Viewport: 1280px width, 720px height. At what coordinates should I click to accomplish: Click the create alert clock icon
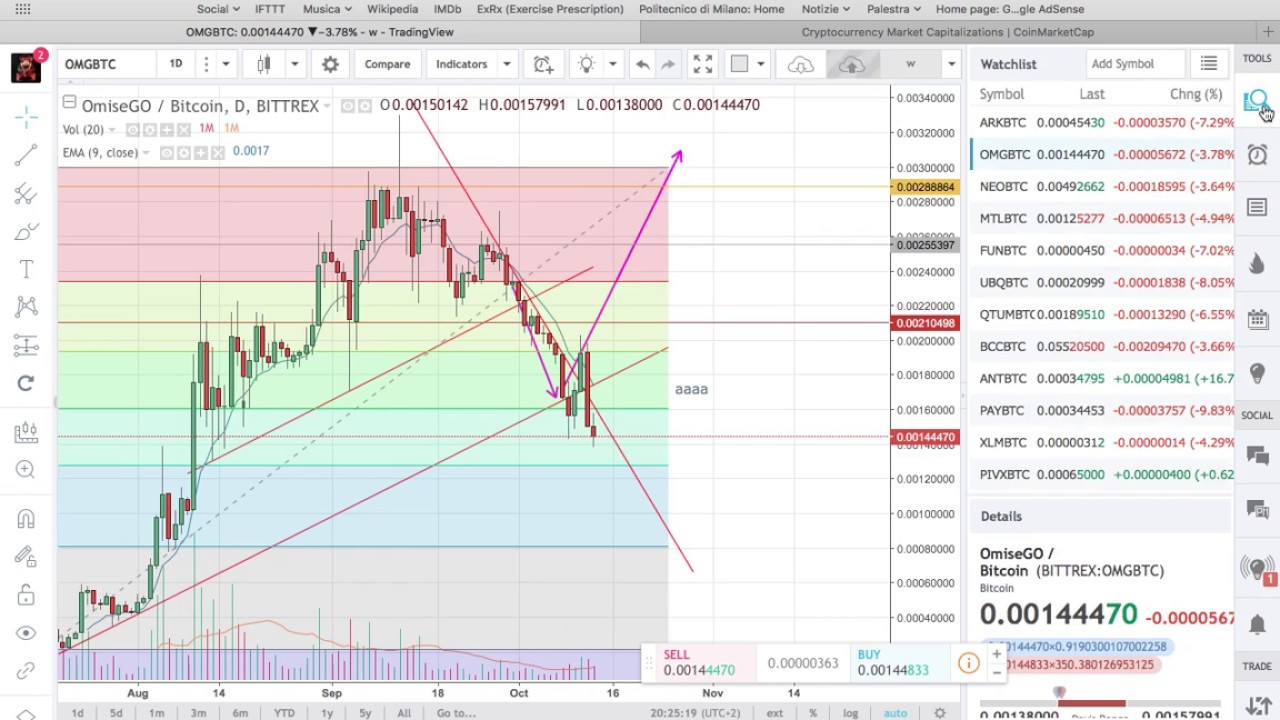543,64
